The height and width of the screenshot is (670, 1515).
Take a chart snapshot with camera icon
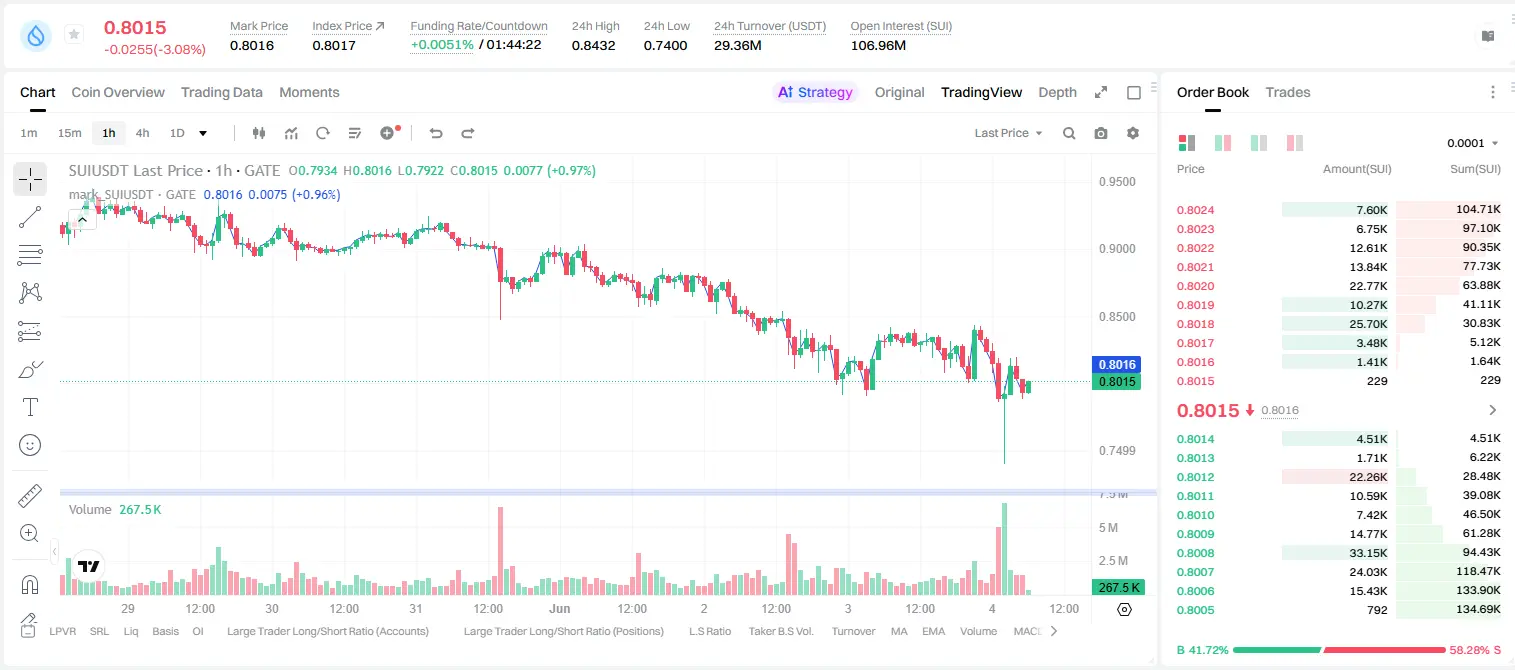click(x=1101, y=133)
